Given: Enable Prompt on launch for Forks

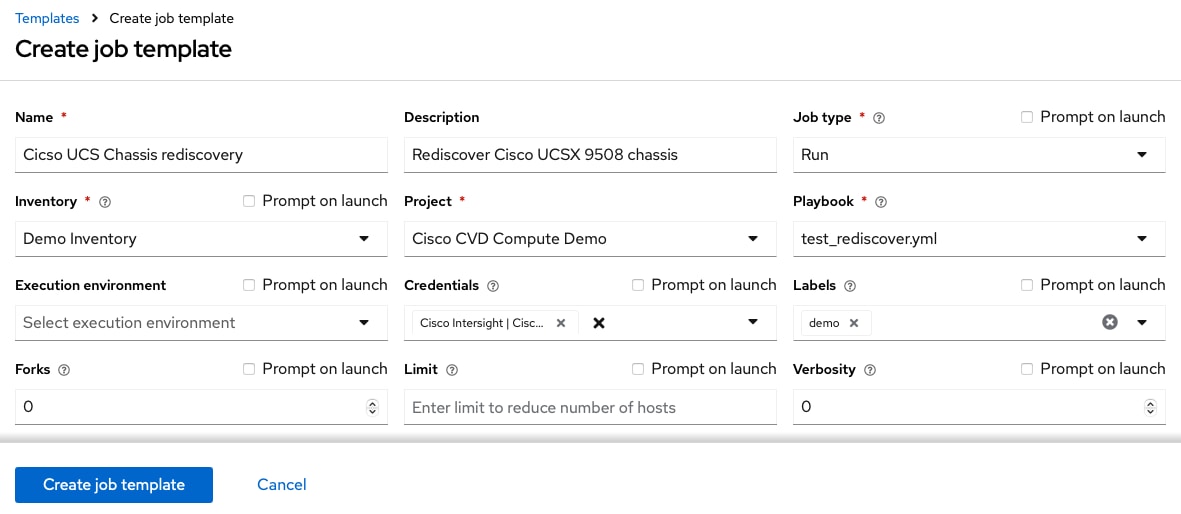Looking at the screenshot, I should (x=249, y=369).
